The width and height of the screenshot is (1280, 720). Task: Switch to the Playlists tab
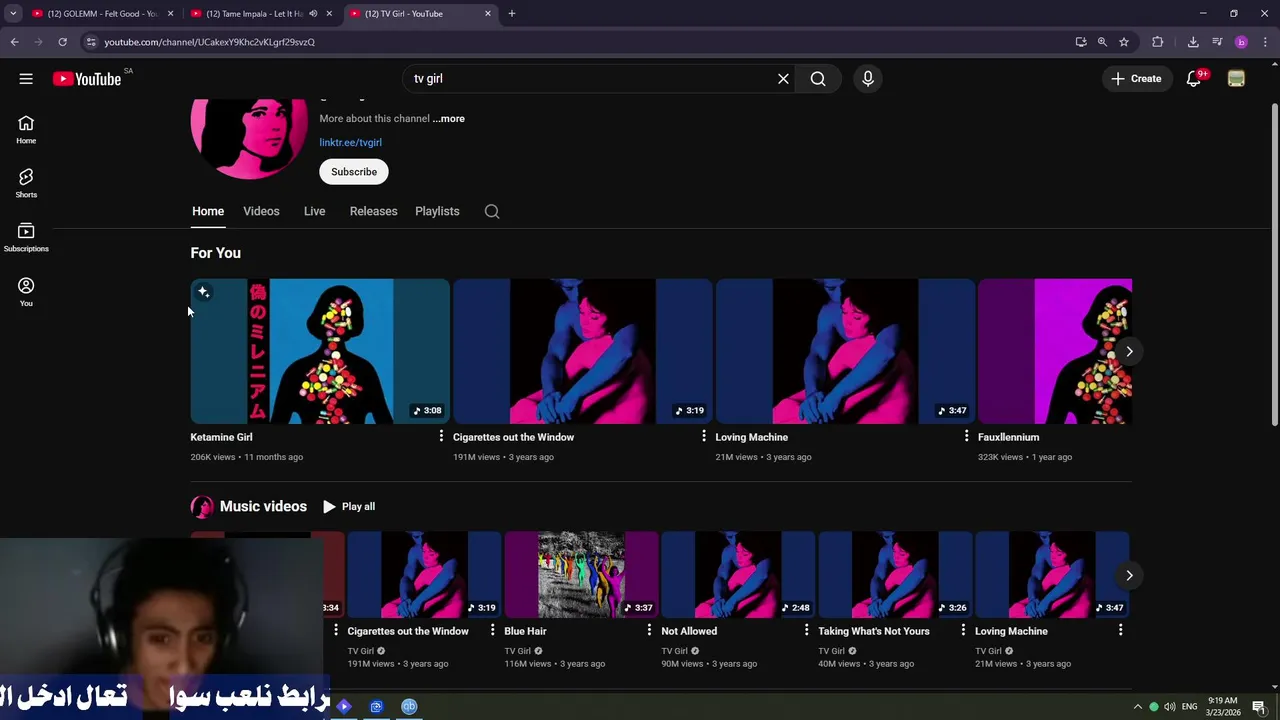[437, 211]
